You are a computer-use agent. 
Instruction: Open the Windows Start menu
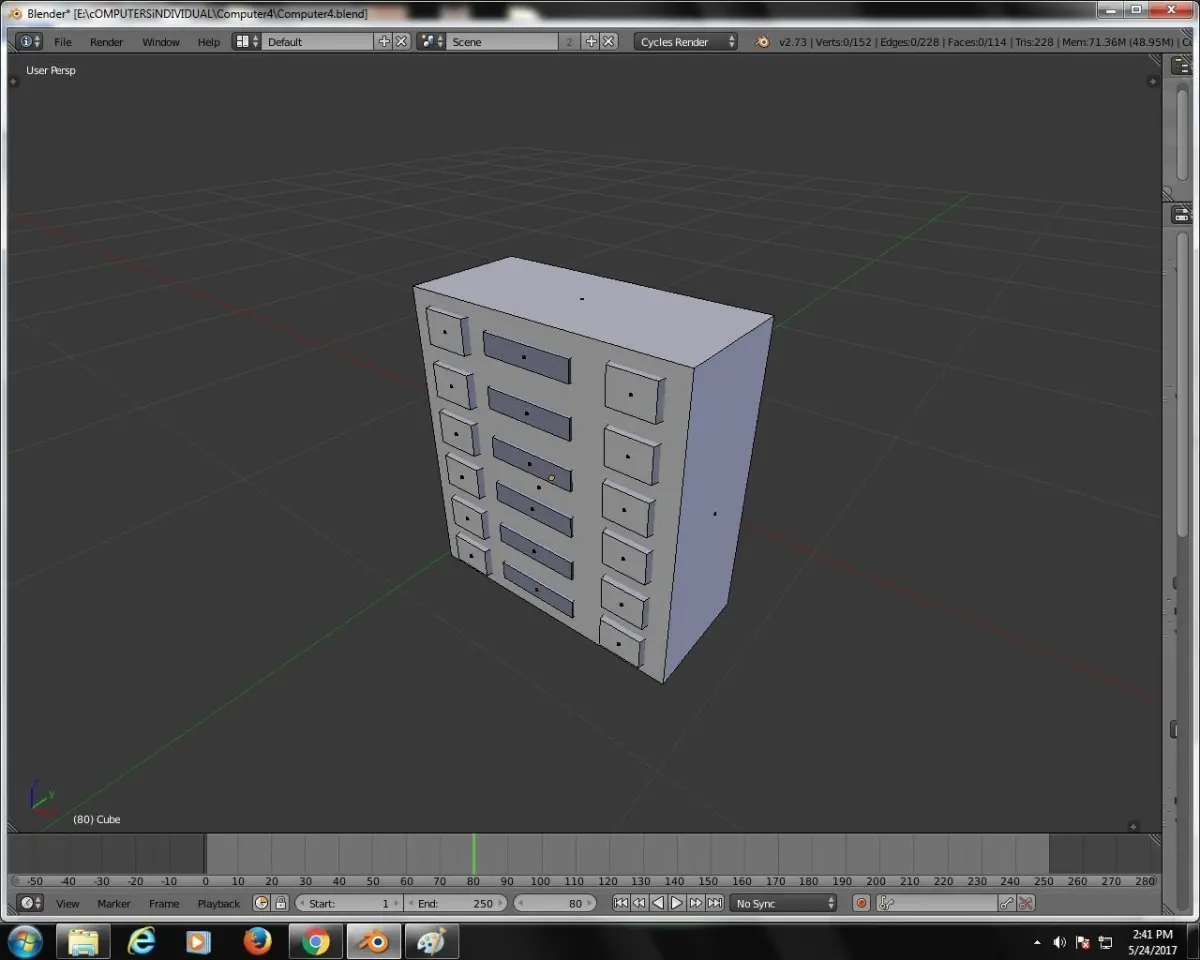[24, 941]
